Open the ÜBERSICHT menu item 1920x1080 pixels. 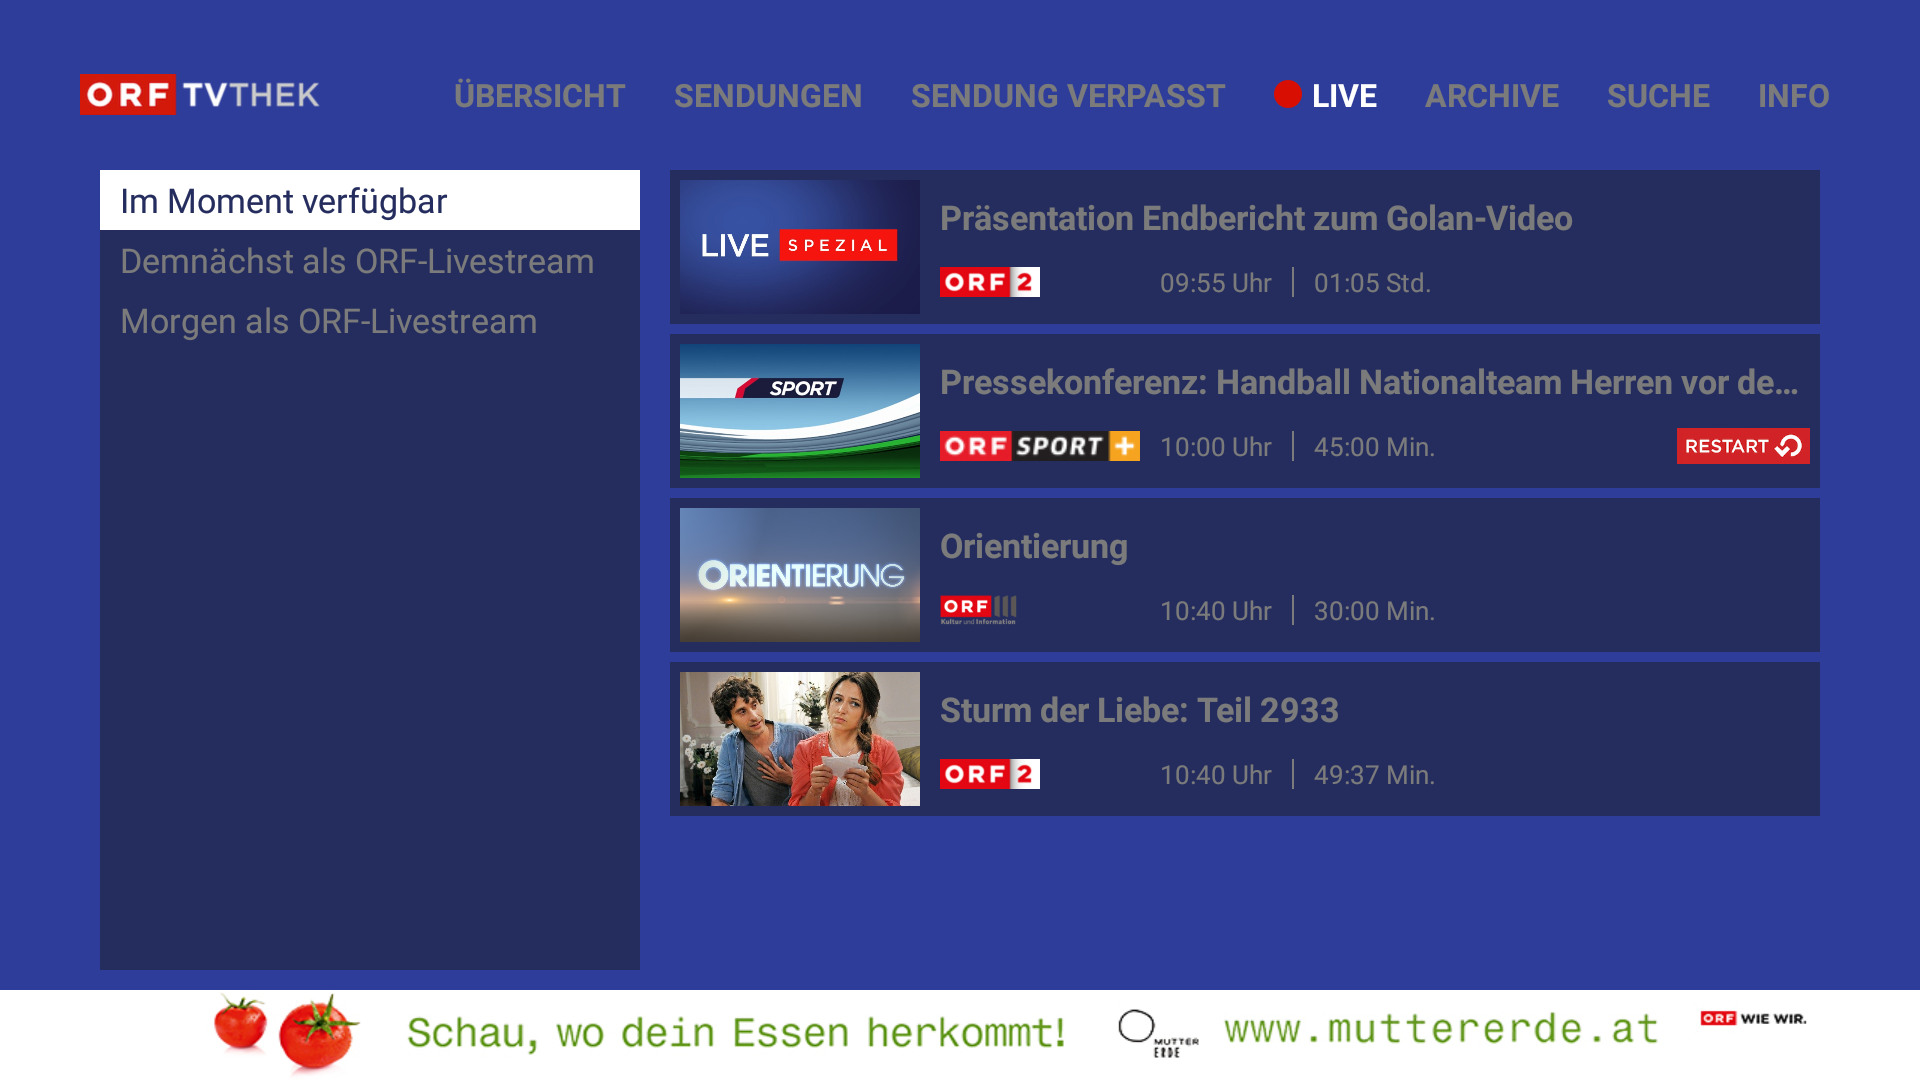(539, 96)
